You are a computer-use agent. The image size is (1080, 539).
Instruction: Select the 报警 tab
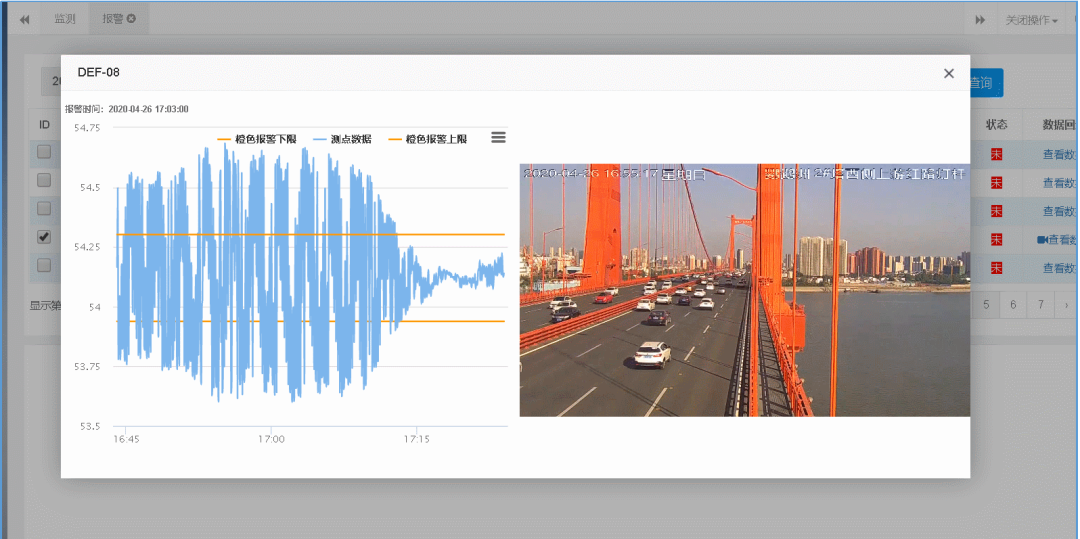pyautogui.click(x=112, y=19)
